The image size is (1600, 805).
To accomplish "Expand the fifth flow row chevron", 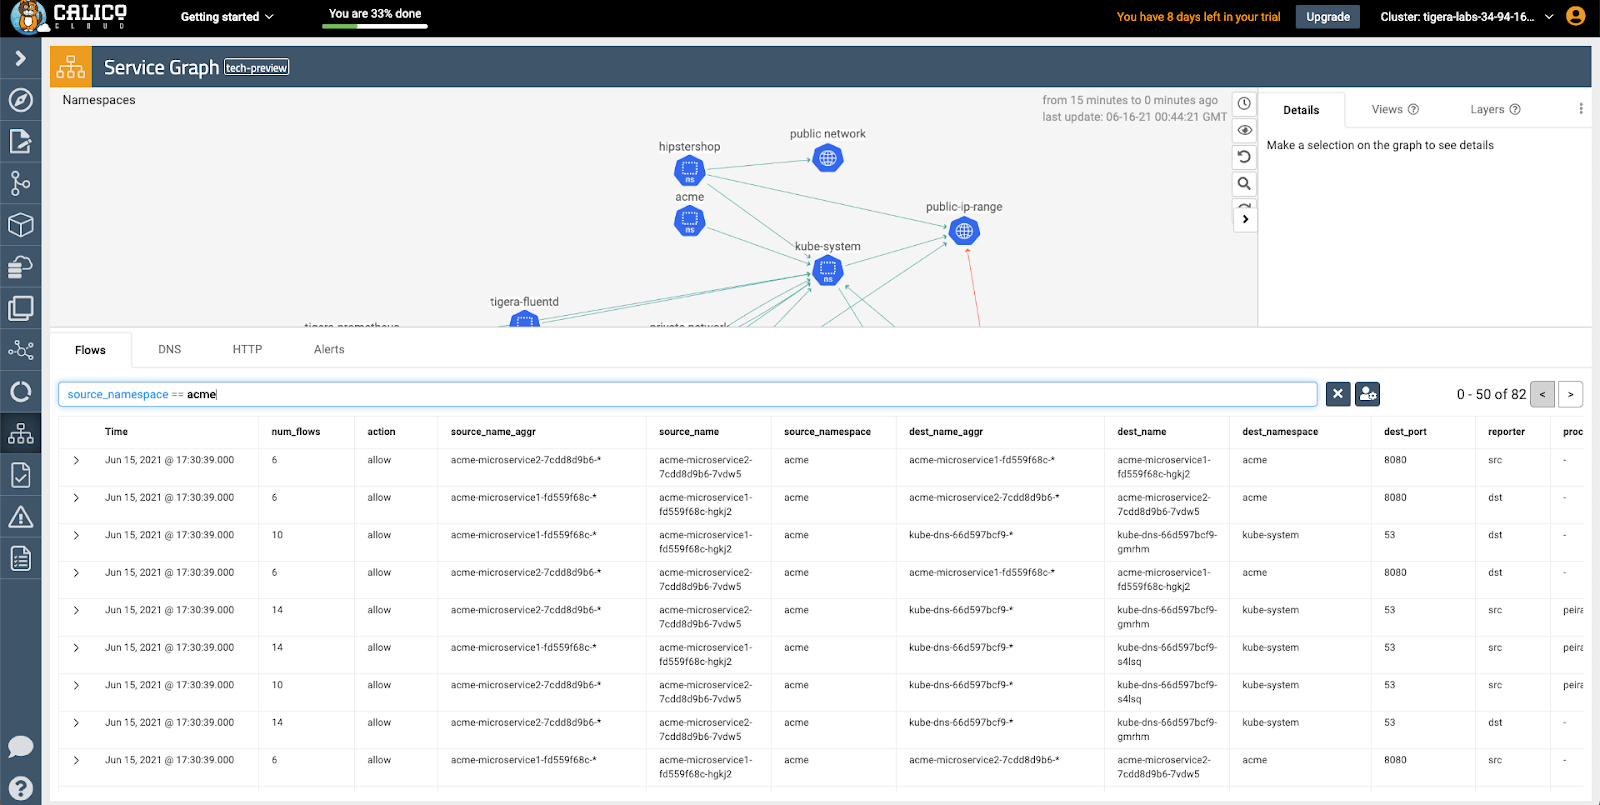I will [76, 610].
